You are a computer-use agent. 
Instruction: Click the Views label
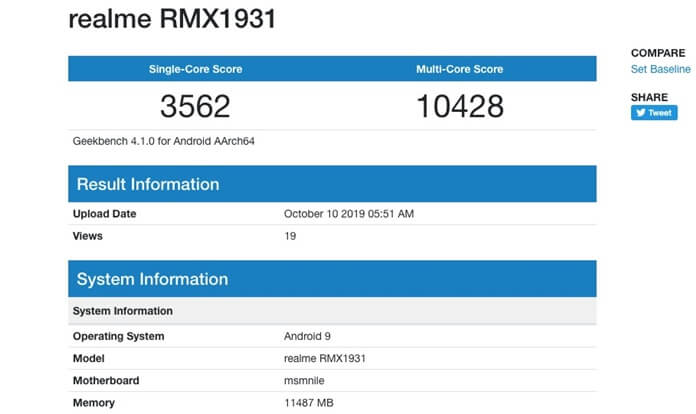tap(87, 236)
